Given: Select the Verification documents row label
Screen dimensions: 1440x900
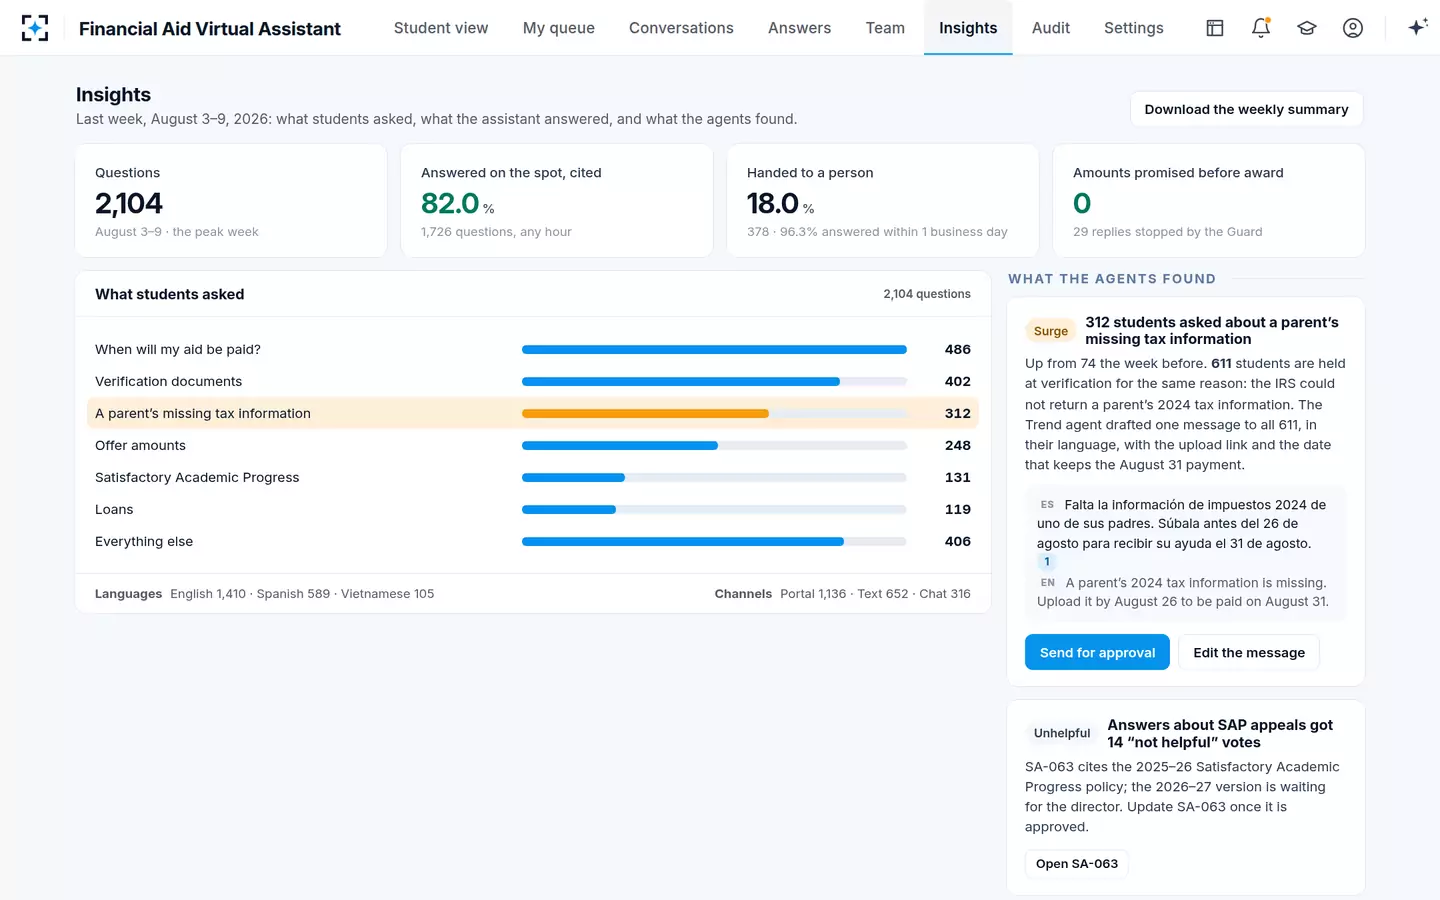Looking at the screenshot, I should [168, 381].
